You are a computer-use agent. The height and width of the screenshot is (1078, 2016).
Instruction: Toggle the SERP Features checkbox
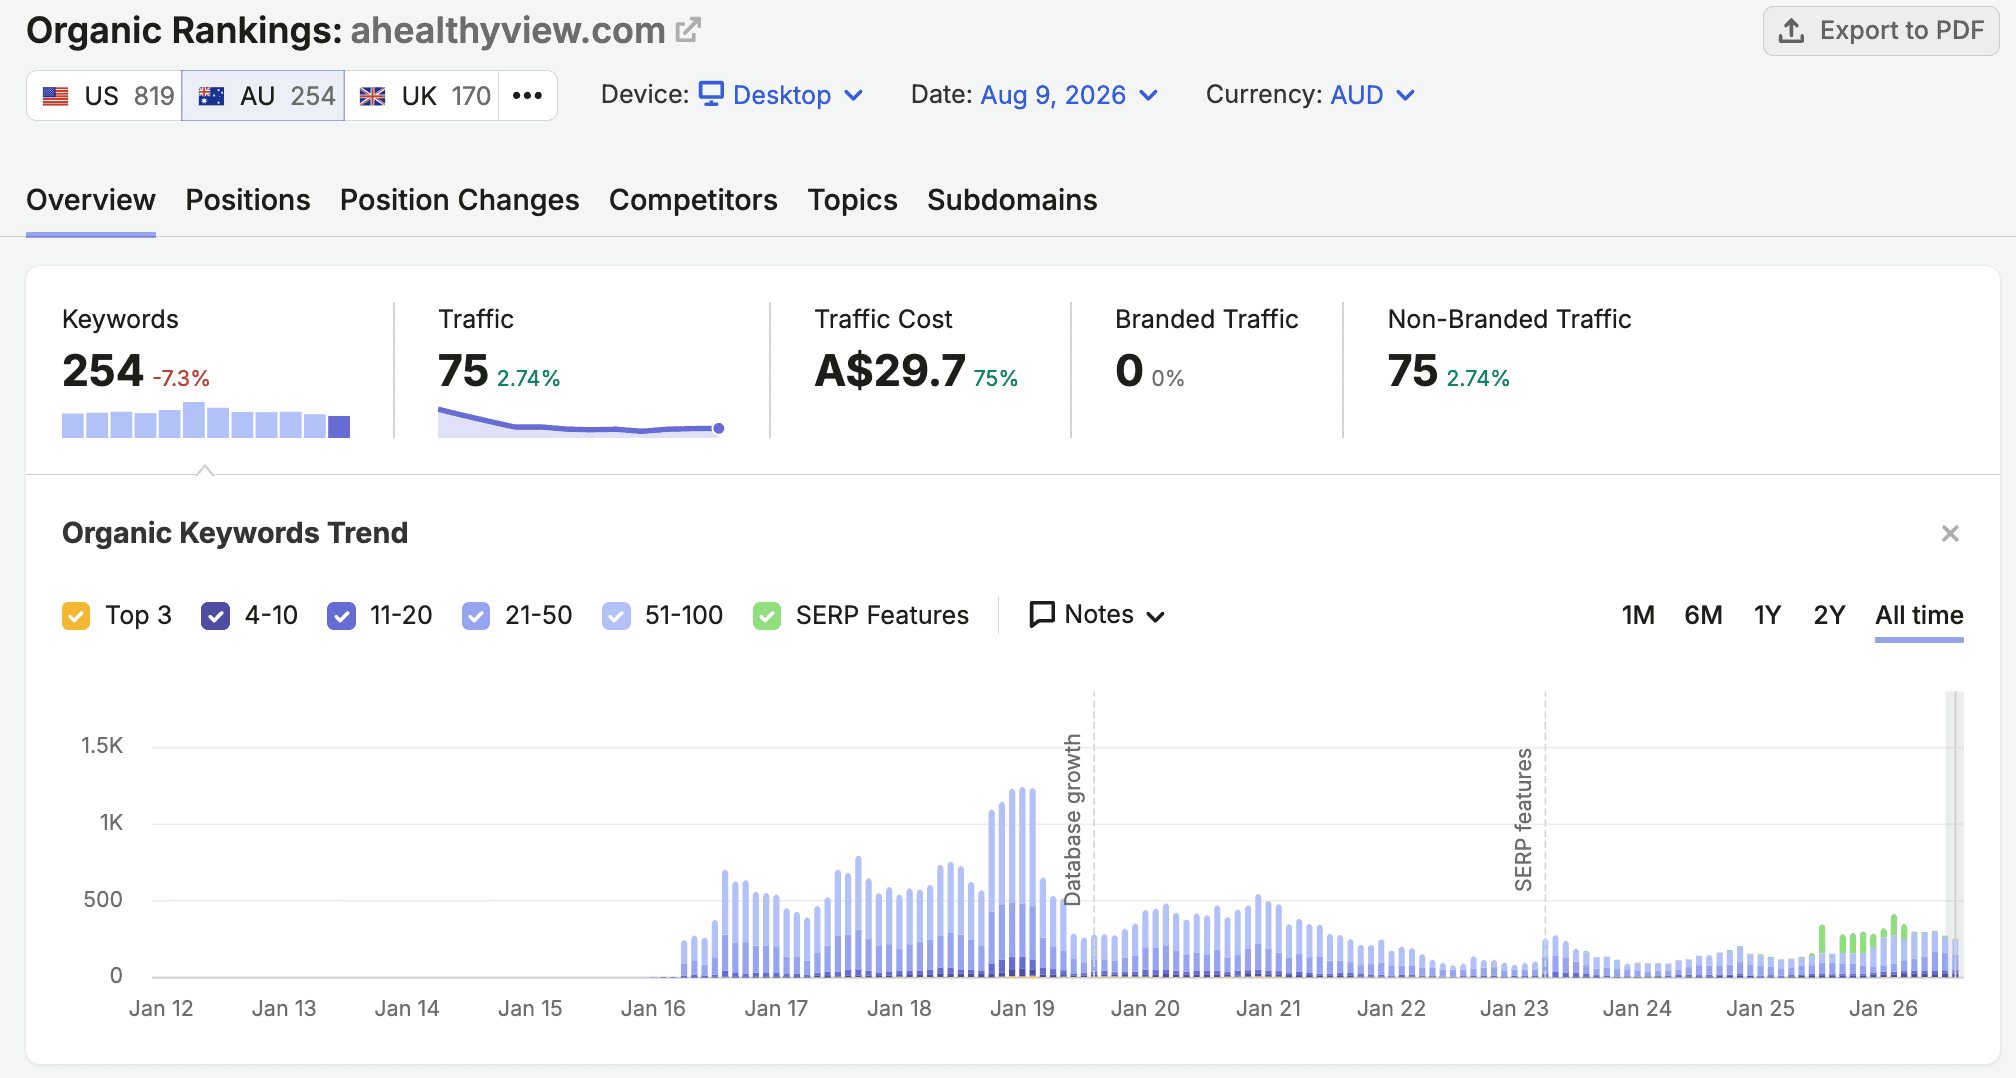tap(767, 615)
